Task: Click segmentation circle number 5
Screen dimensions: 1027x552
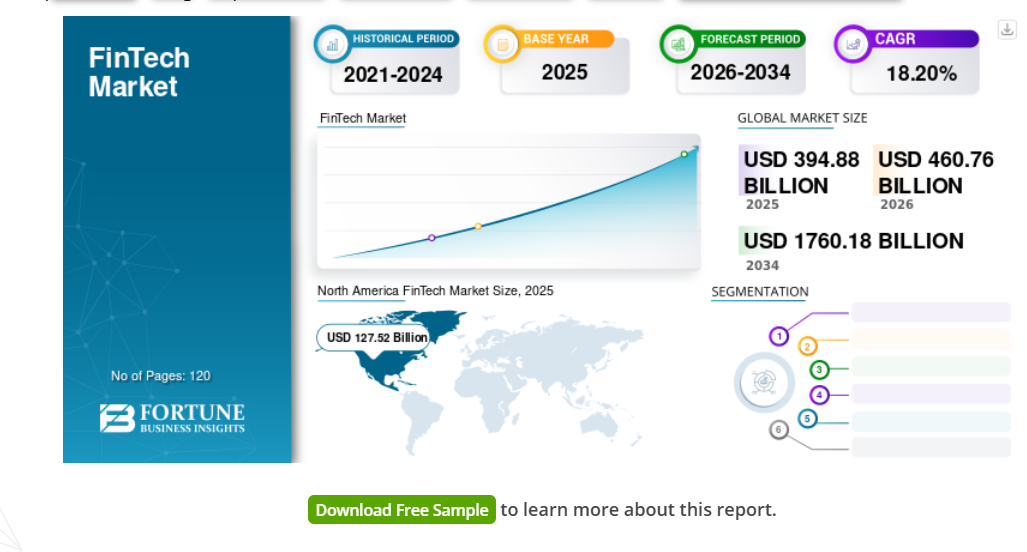Action: pyautogui.click(x=808, y=418)
